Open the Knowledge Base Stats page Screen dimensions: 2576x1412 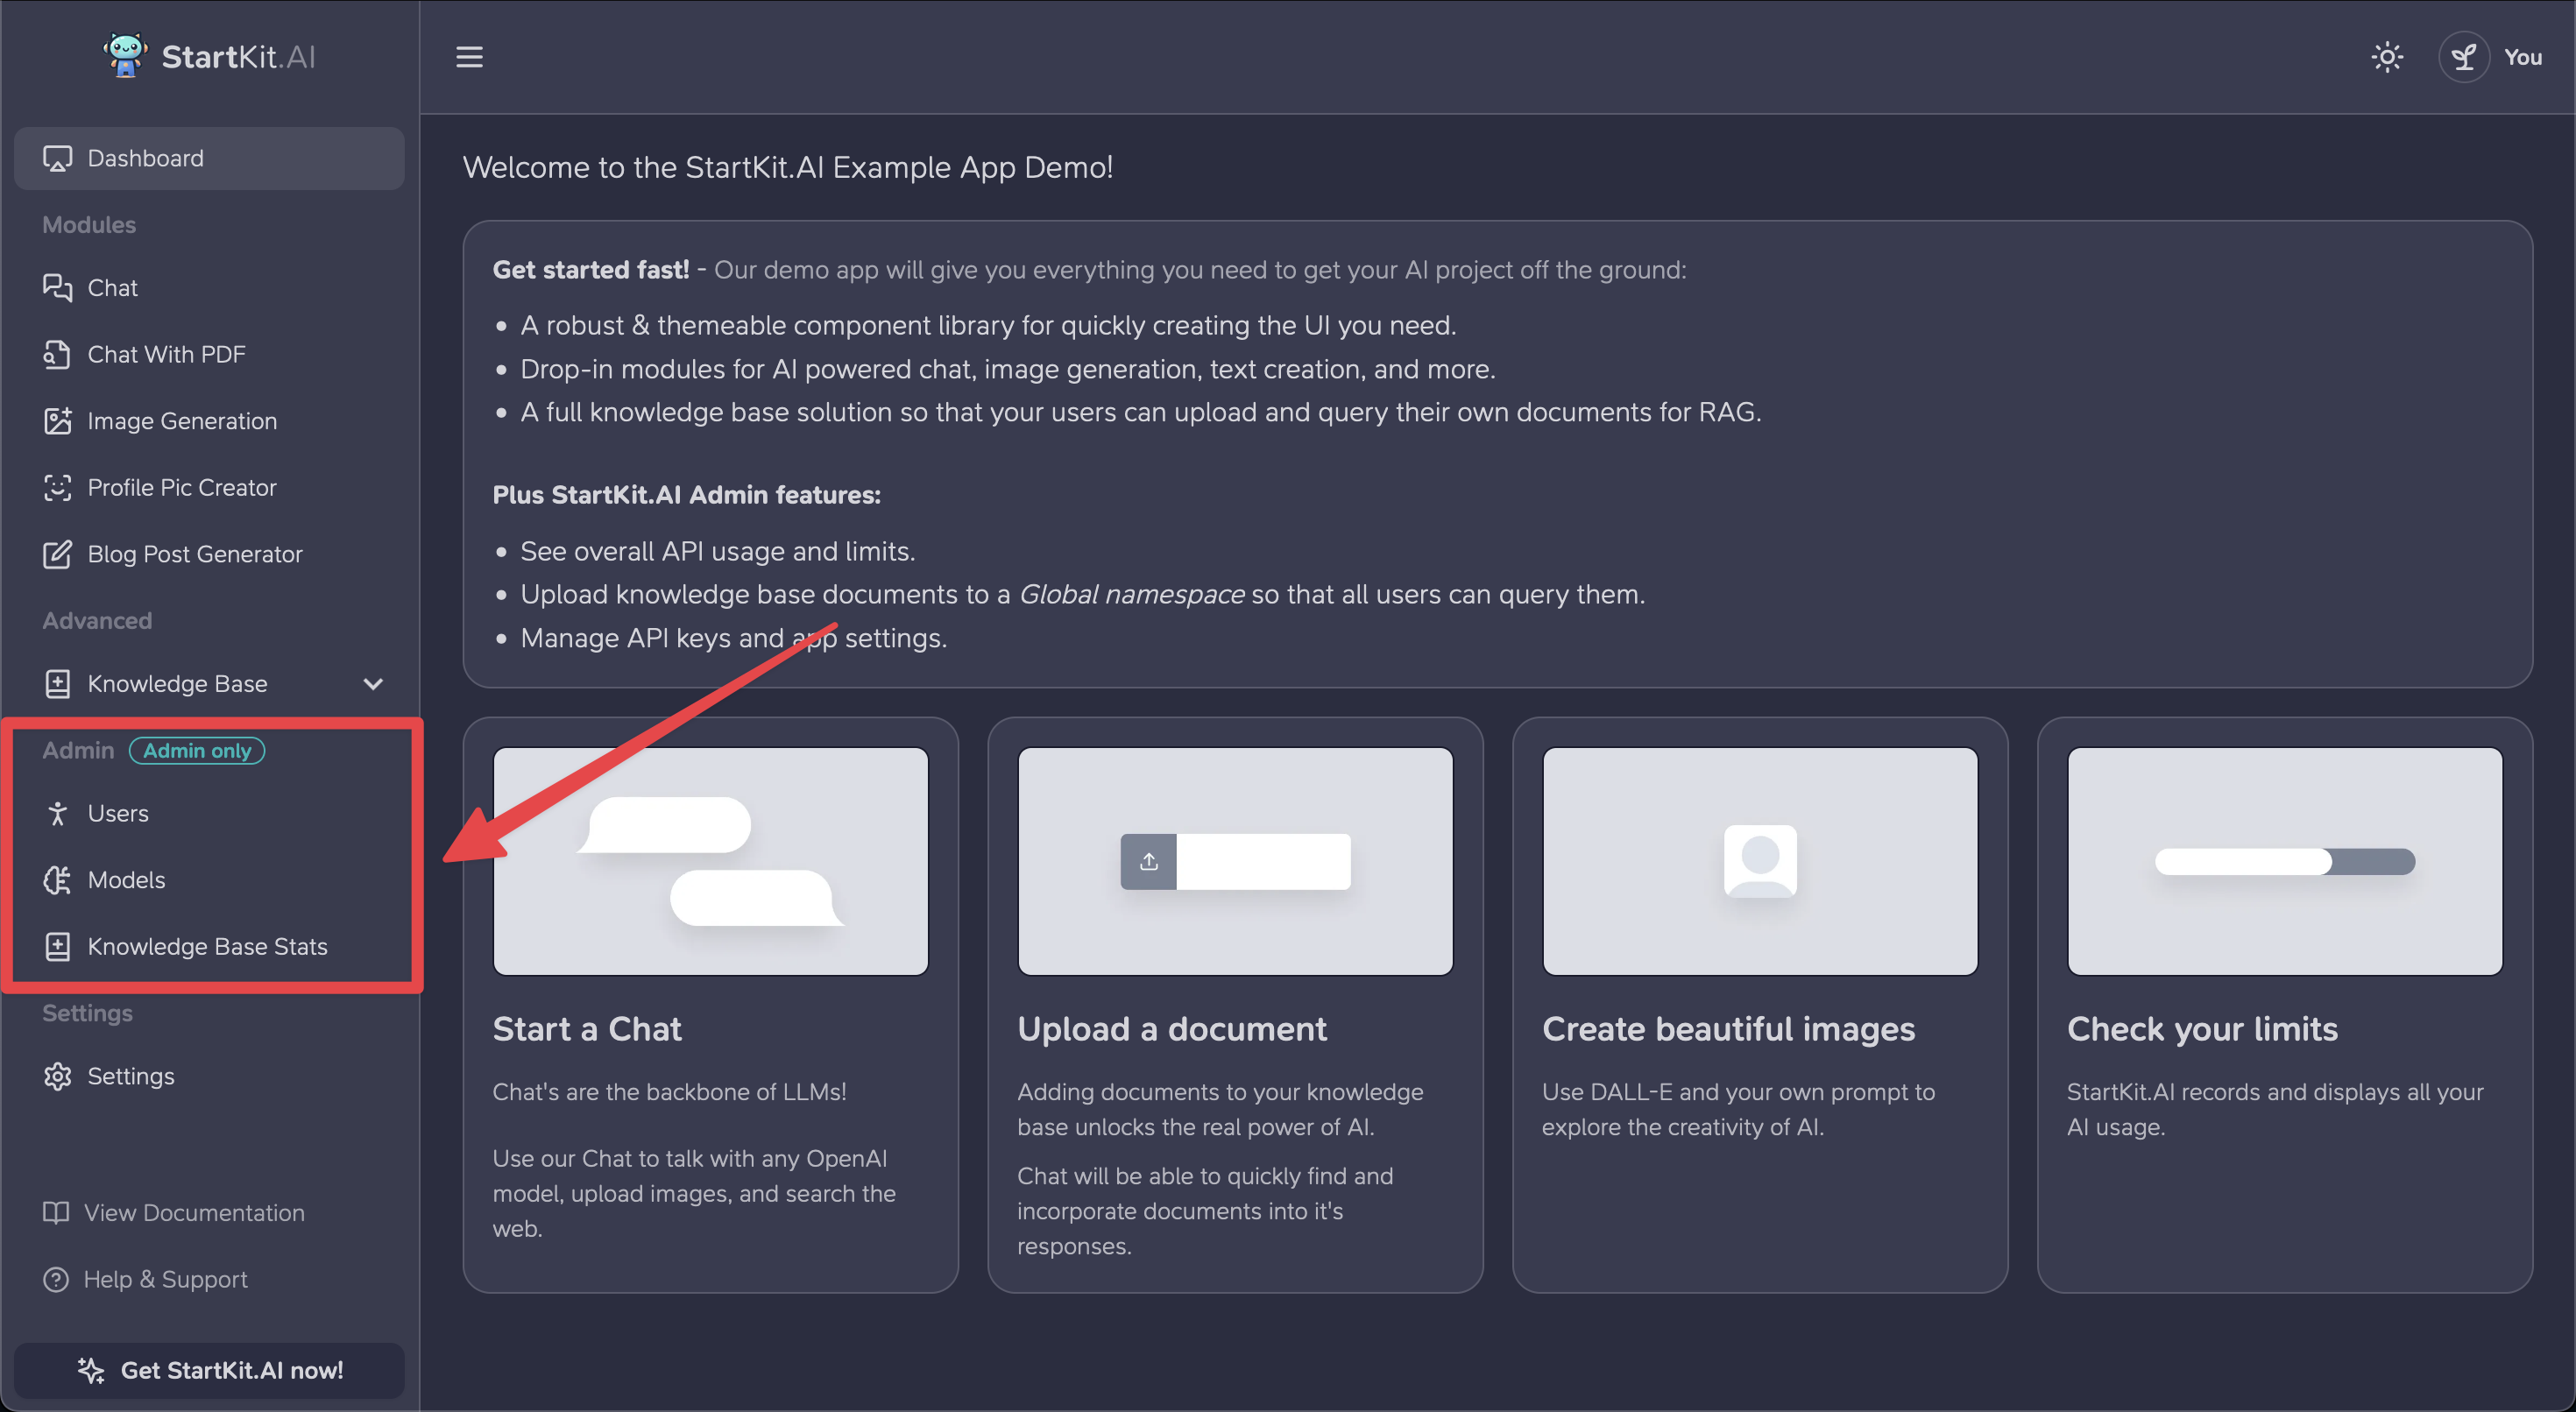click(x=207, y=946)
